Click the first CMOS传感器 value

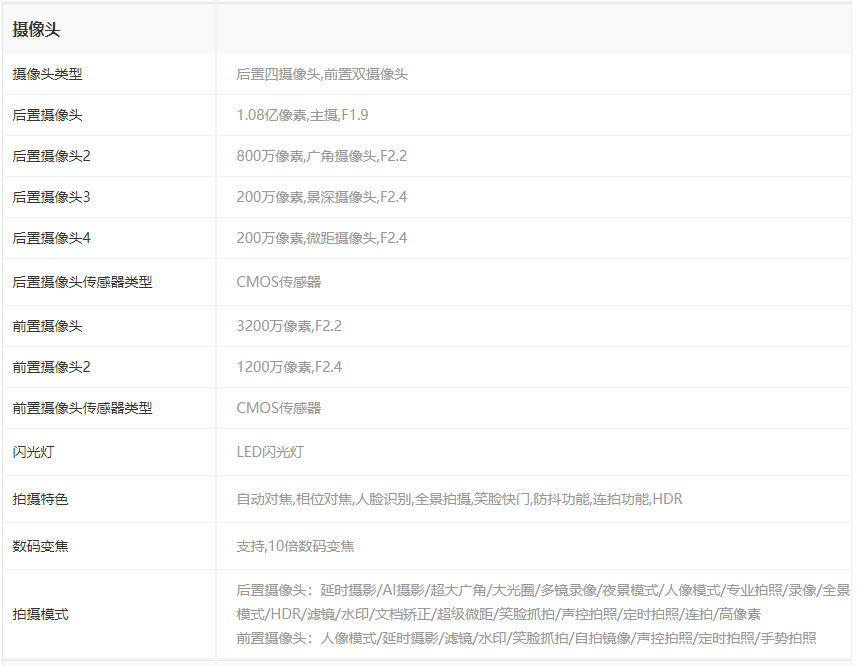tap(269, 280)
